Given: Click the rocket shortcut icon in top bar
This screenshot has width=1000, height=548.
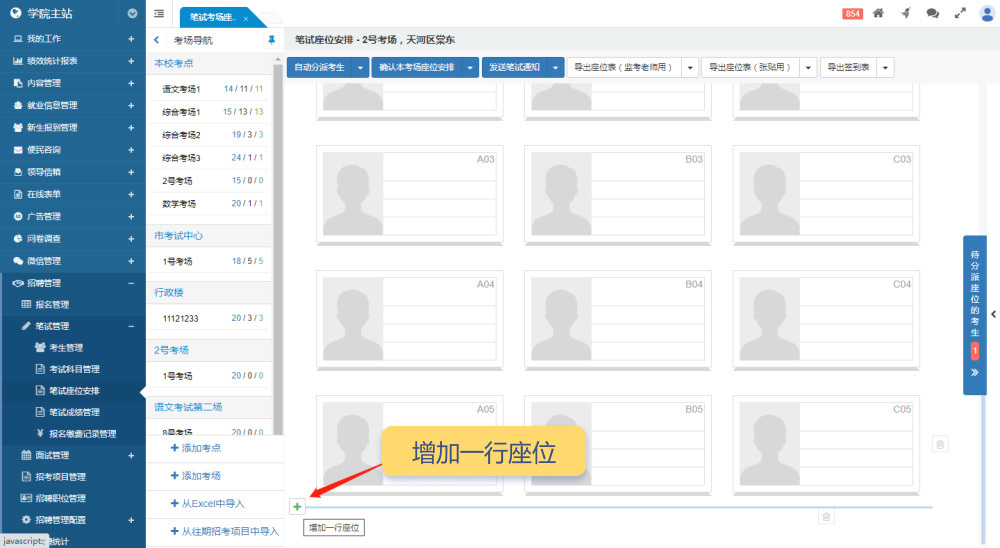Looking at the screenshot, I should pos(905,13).
